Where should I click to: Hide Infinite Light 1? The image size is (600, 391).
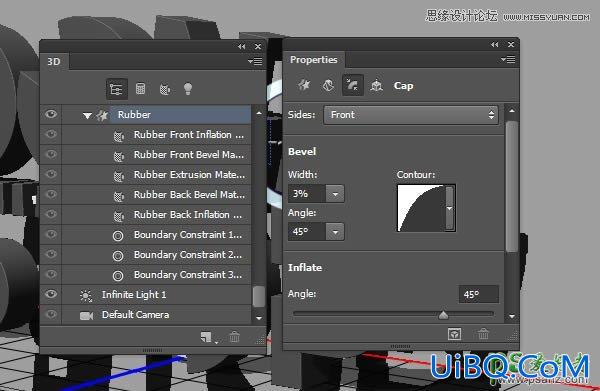[x=51, y=294]
